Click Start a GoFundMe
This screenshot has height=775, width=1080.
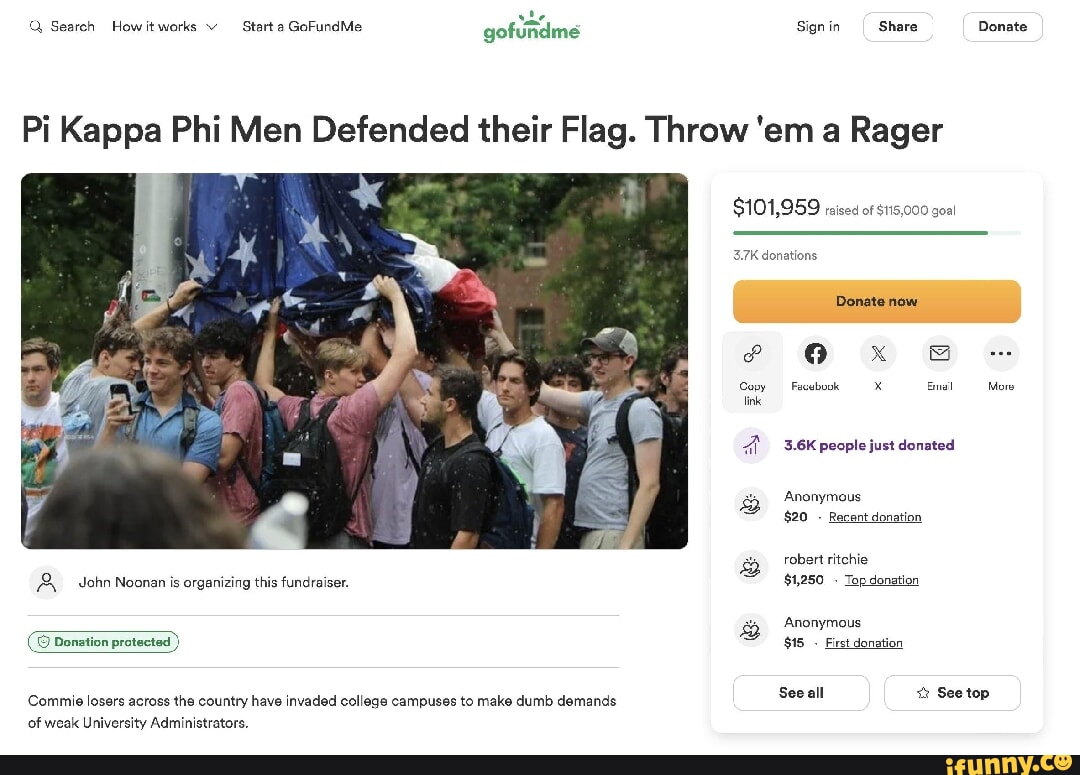click(x=302, y=27)
